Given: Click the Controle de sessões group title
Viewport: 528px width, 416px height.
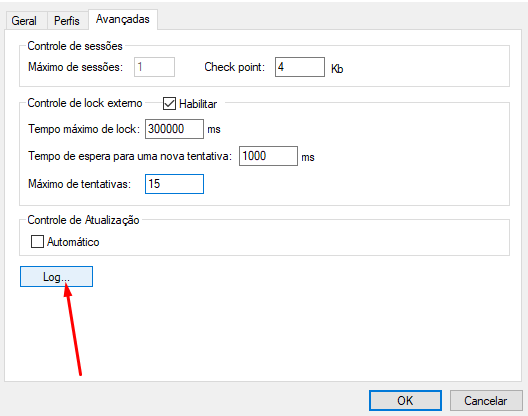Looking at the screenshot, I should 75,46.
